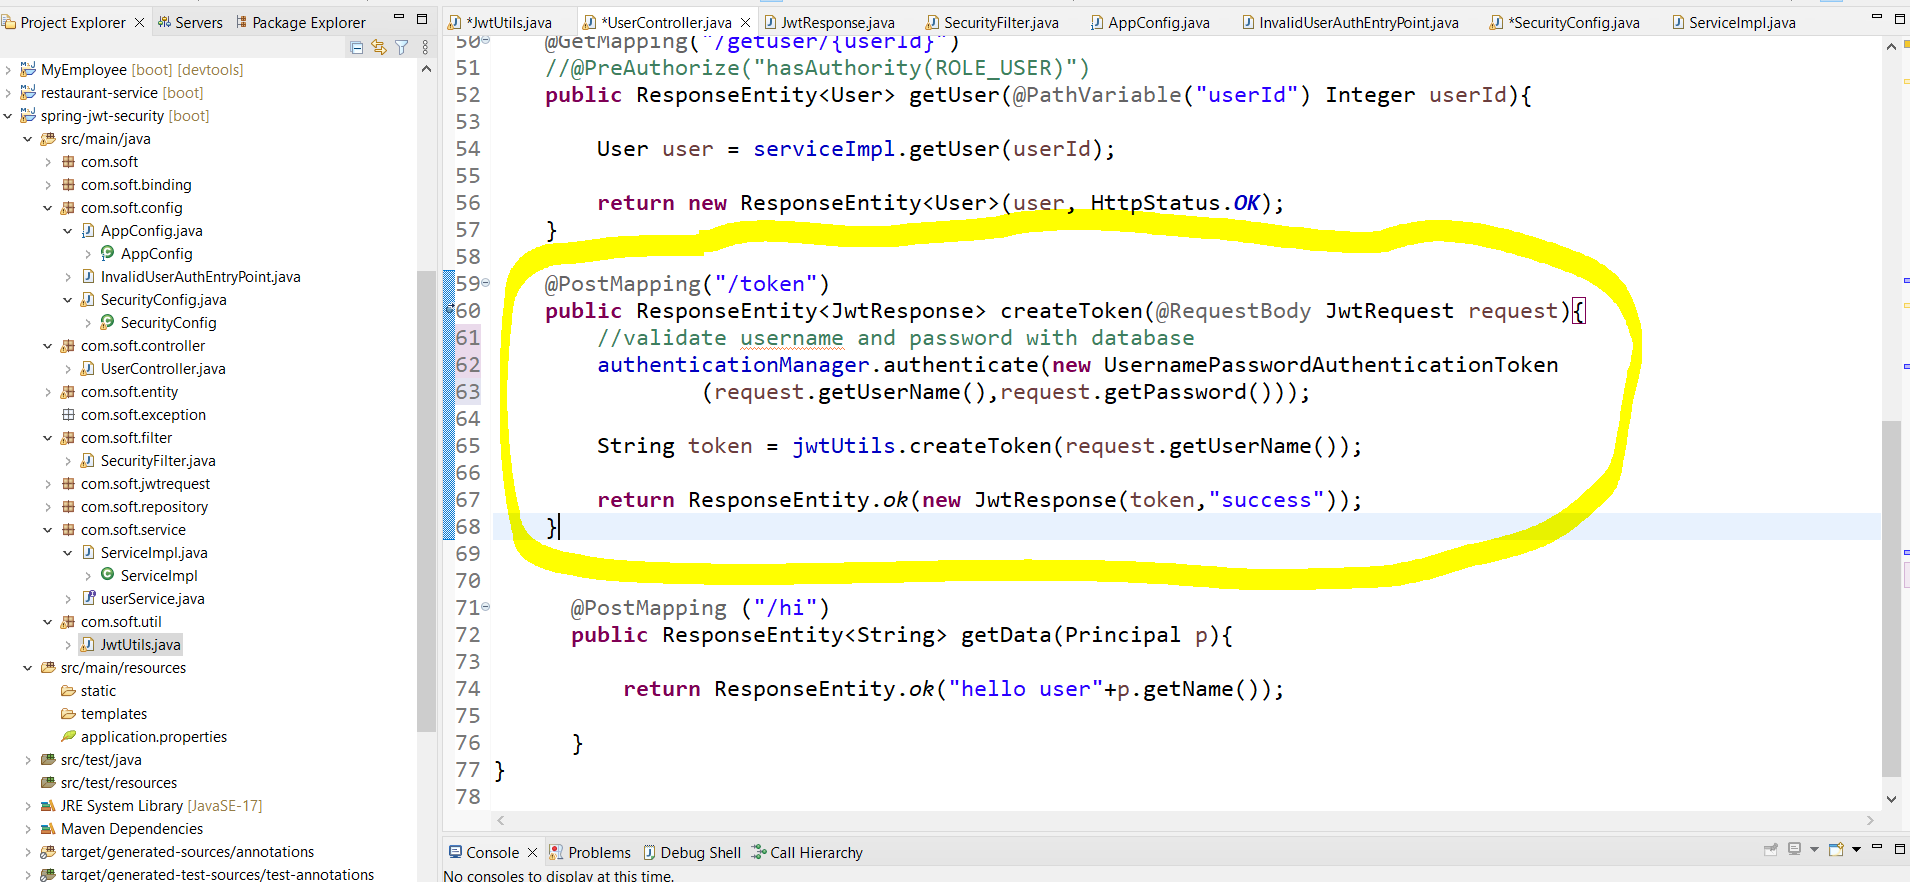The image size is (1910, 882).
Task: Click the Display Selected Console monitor icon
Action: [1794, 850]
